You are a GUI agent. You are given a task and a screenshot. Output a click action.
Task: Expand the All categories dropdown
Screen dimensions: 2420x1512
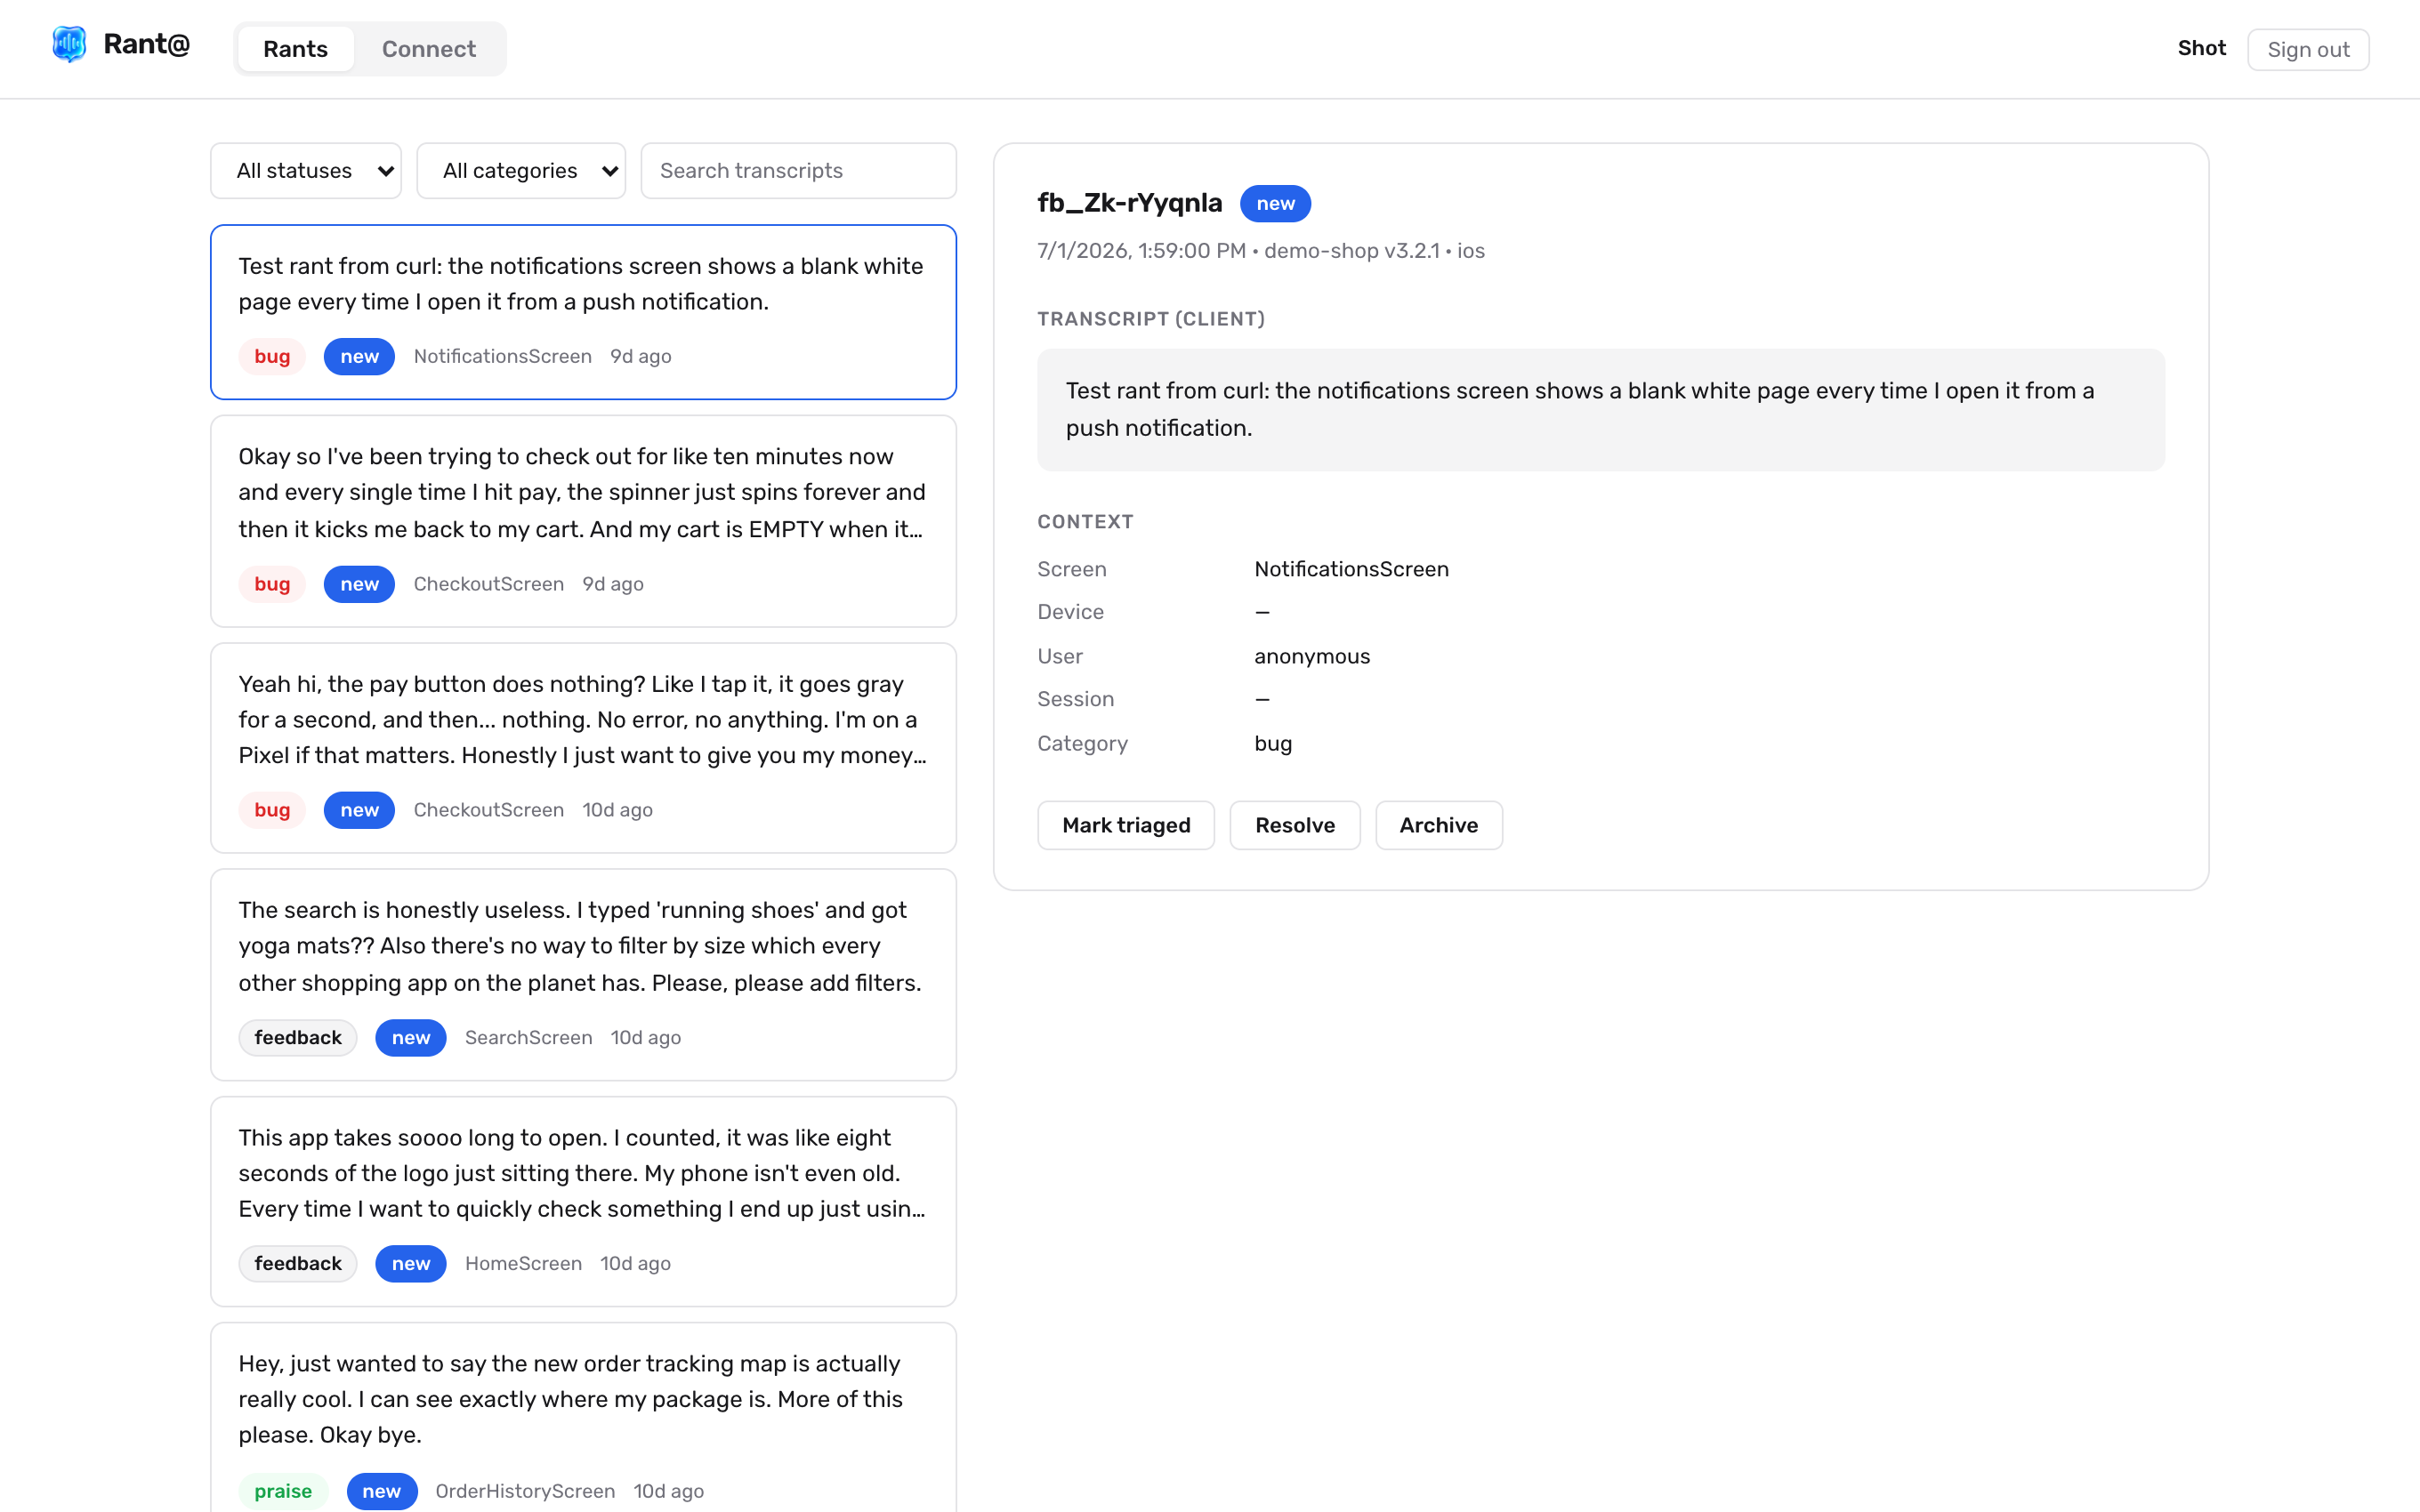point(521,171)
